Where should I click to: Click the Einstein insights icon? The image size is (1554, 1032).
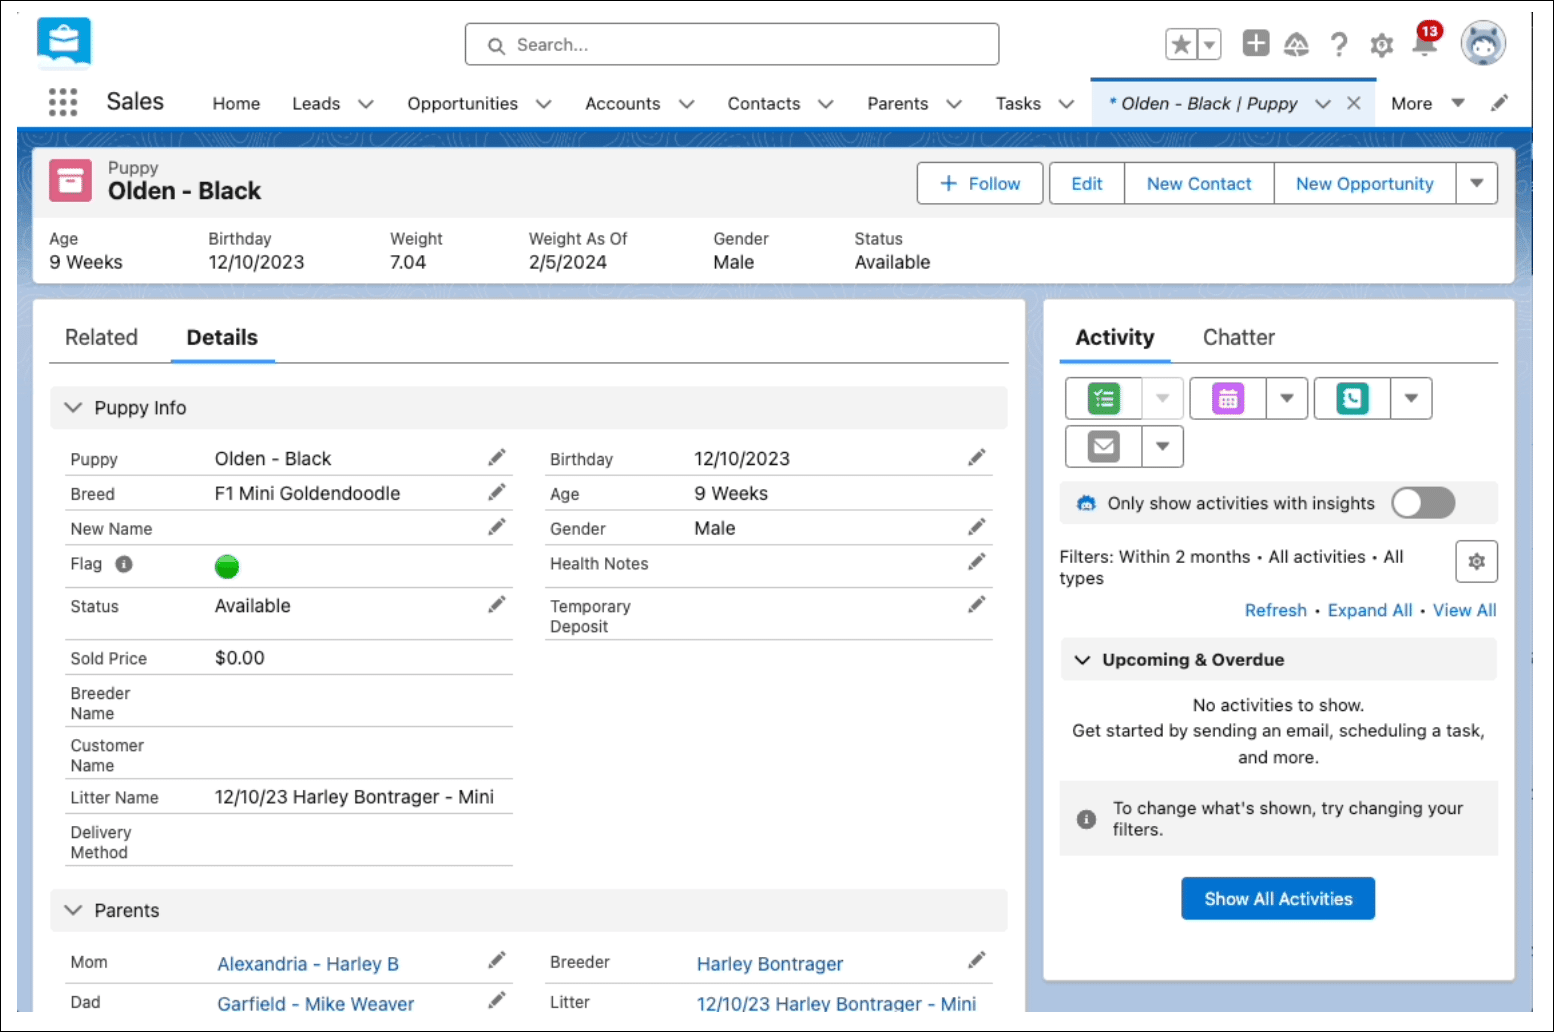tap(1086, 503)
